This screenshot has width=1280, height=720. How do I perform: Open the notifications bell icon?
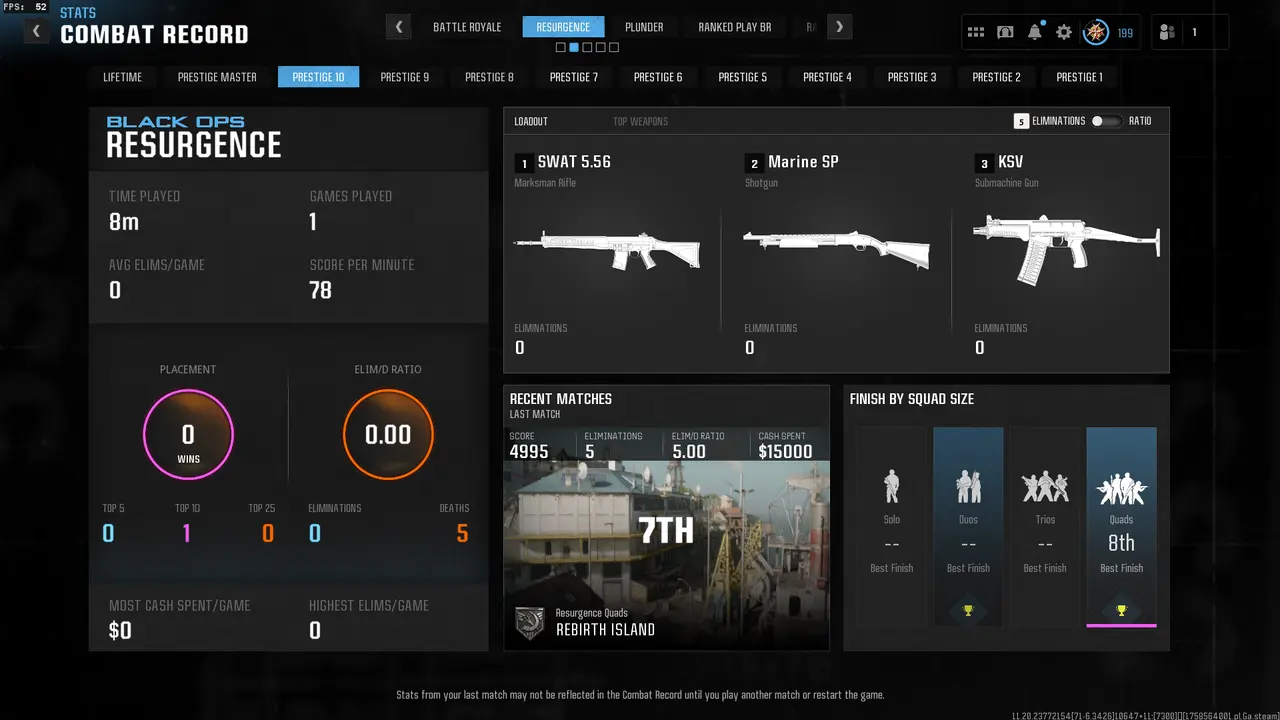coord(1035,32)
